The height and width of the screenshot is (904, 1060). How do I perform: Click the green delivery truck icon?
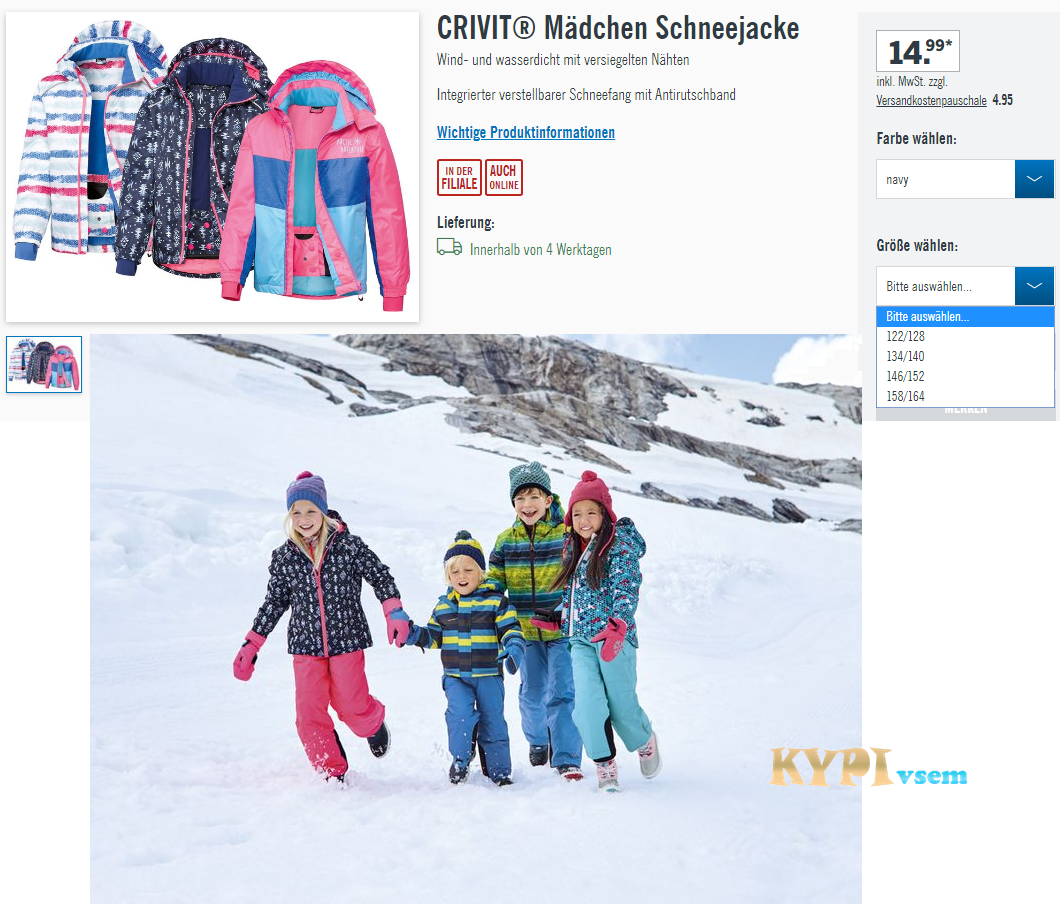click(449, 247)
